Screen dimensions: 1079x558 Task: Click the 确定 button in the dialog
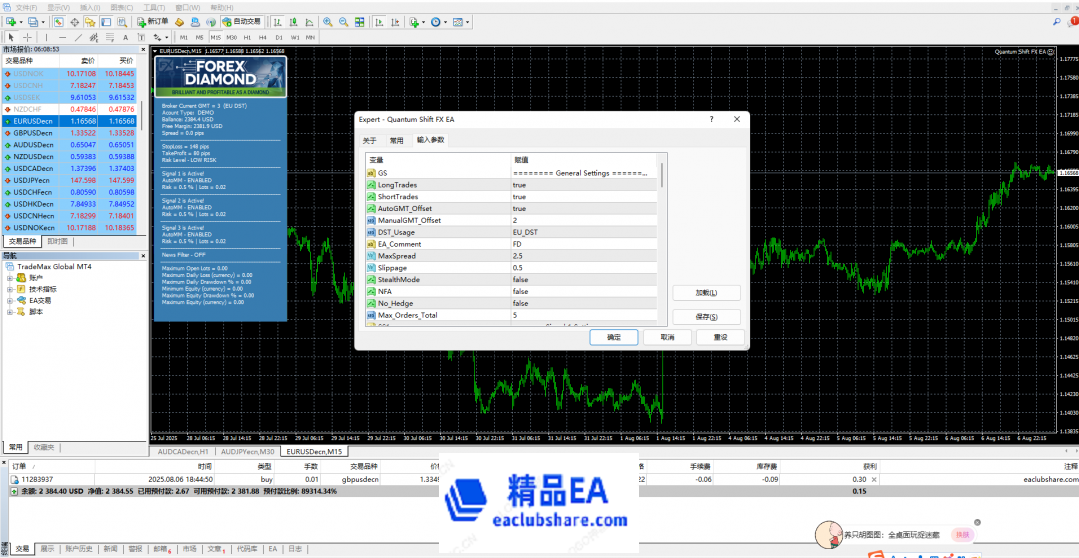point(614,338)
